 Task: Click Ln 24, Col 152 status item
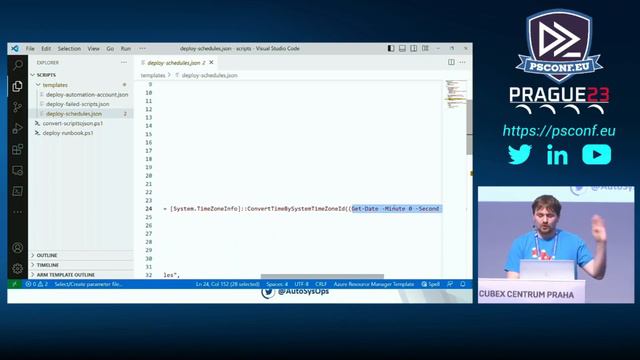pos(227,284)
